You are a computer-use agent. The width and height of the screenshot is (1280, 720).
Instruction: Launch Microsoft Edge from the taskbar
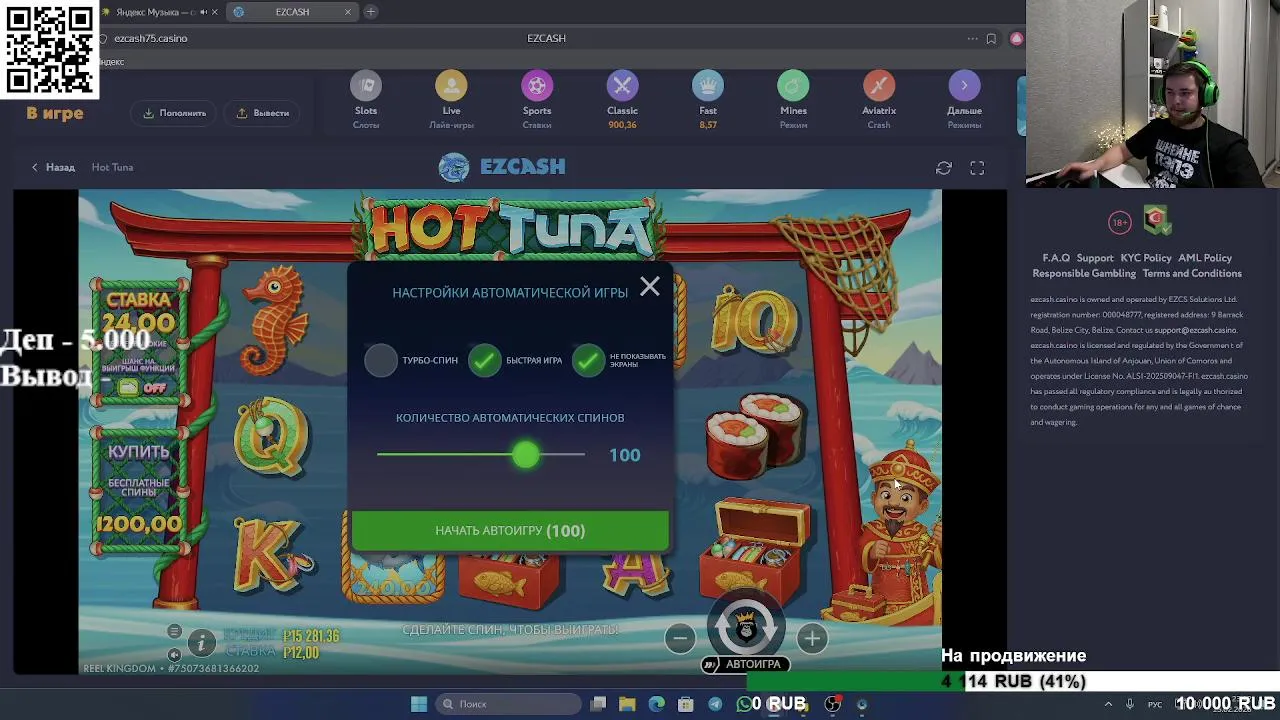pos(656,704)
